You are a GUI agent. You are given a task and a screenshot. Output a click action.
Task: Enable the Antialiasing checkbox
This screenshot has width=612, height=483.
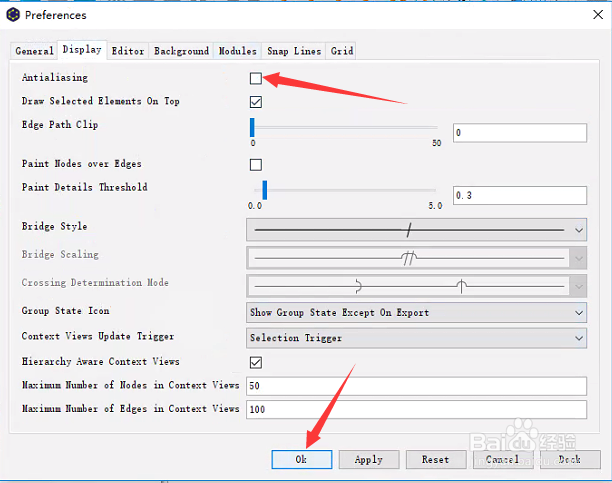(x=256, y=78)
